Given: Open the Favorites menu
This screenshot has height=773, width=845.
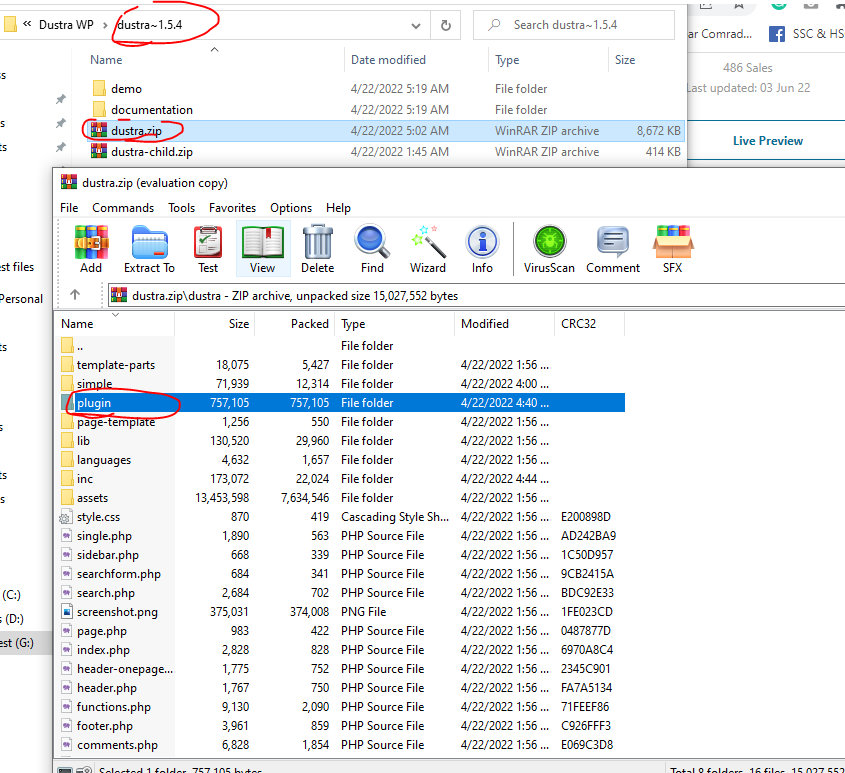Looking at the screenshot, I should 233,208.
